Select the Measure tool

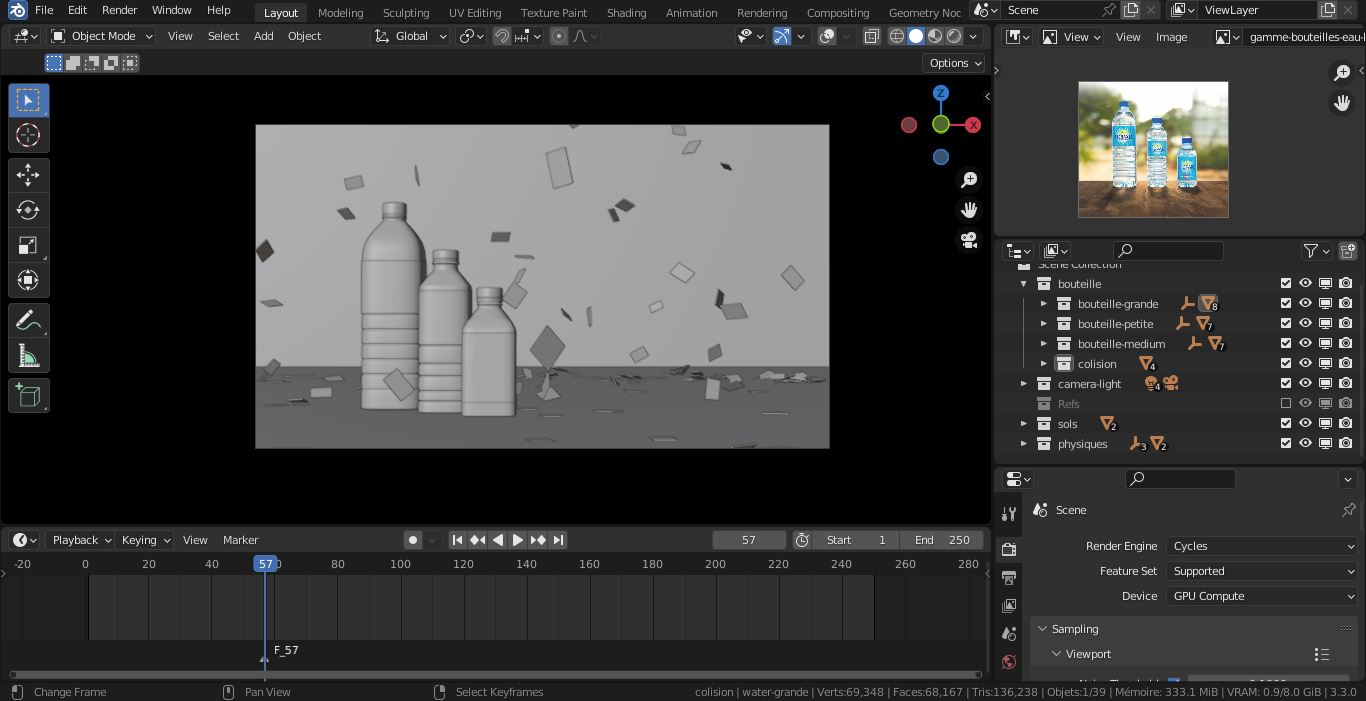tap(28, 354)
